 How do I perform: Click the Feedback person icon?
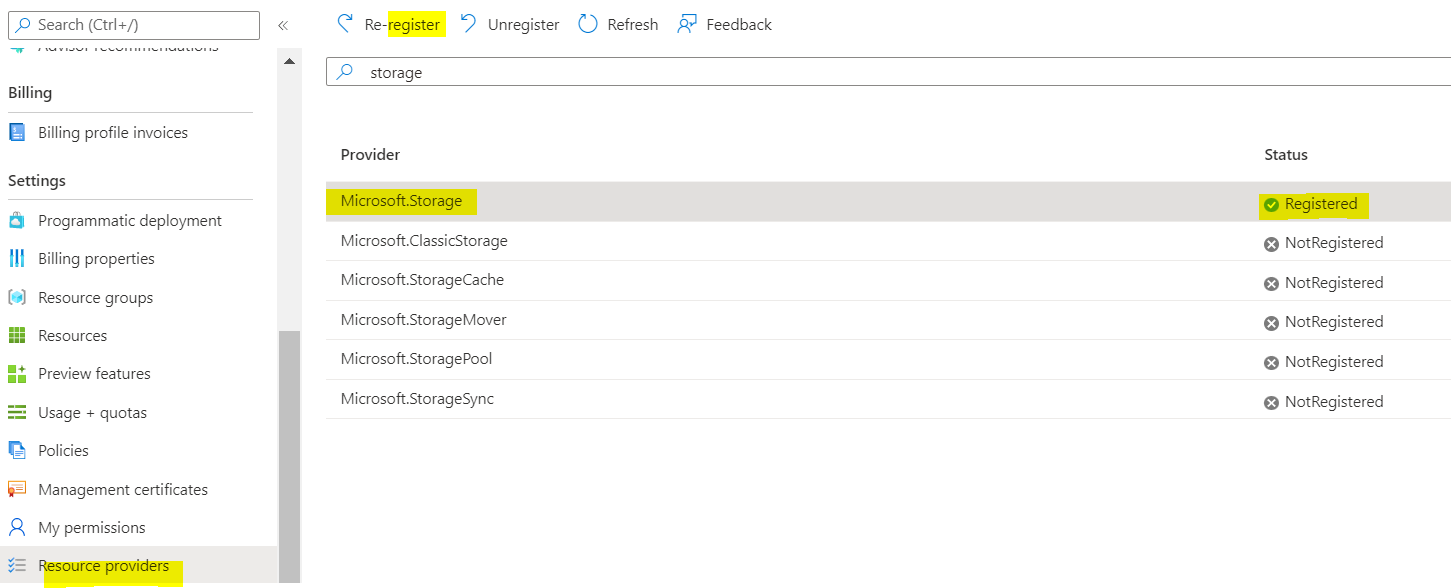(687, 24)
